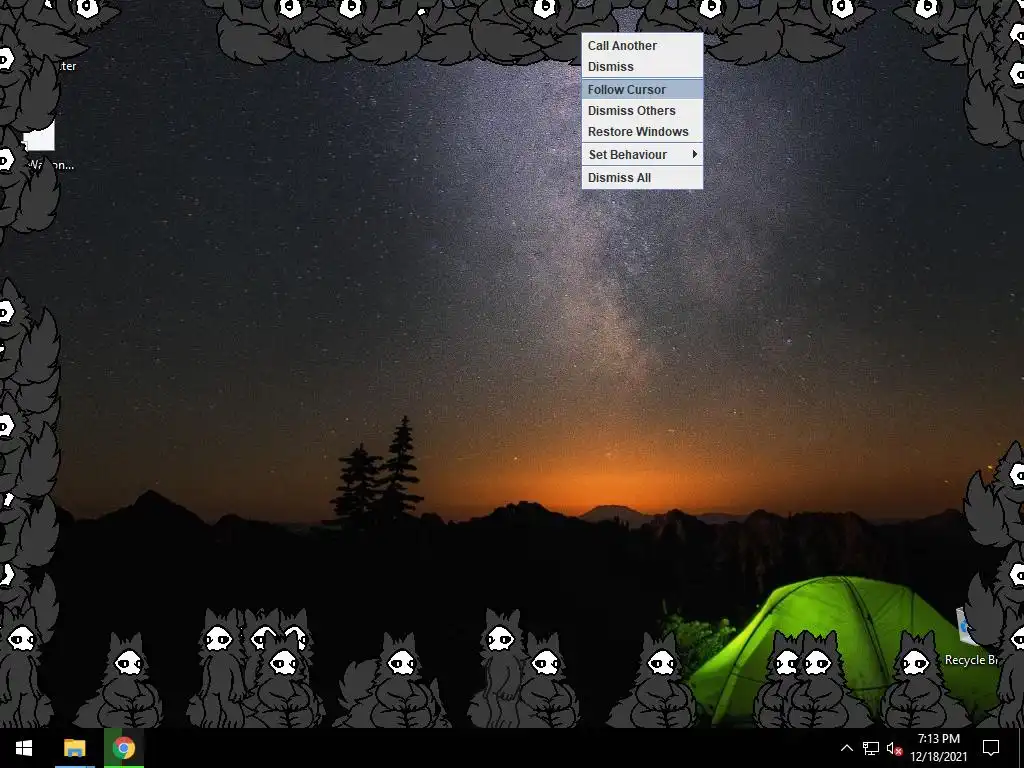This screenshot has width=1024, height=768.
Task: Click Dismiss All menu entry
Action: [x=642, y=178]
